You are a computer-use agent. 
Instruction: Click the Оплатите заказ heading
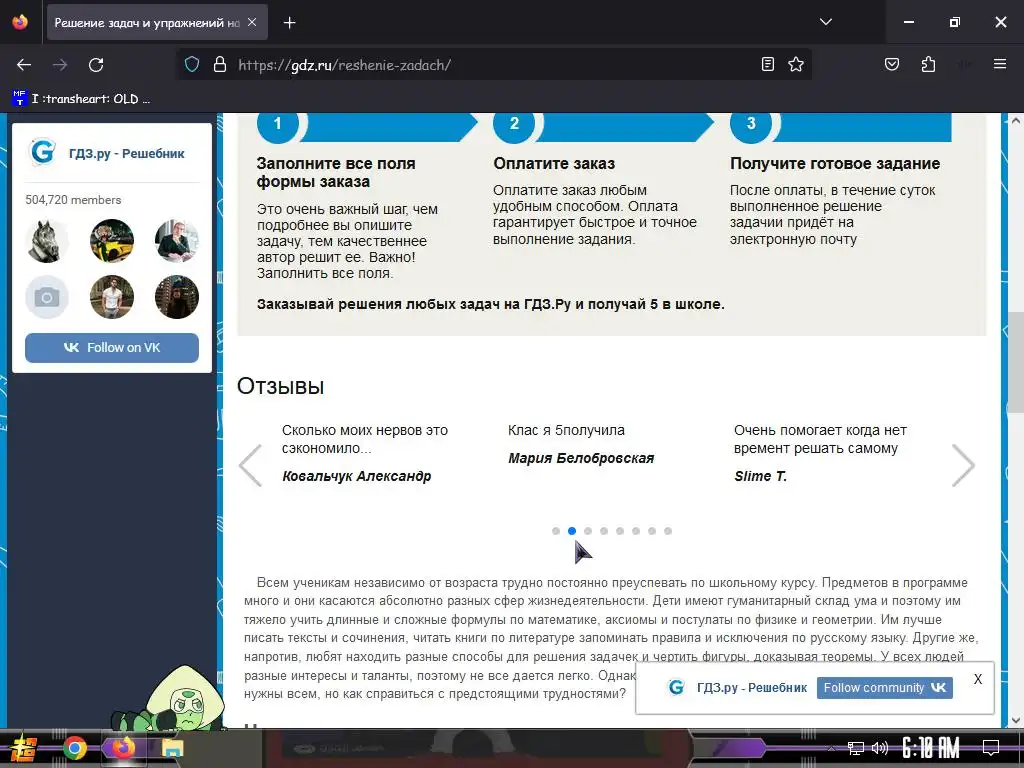pyautogui.click(x=554, y=163)
